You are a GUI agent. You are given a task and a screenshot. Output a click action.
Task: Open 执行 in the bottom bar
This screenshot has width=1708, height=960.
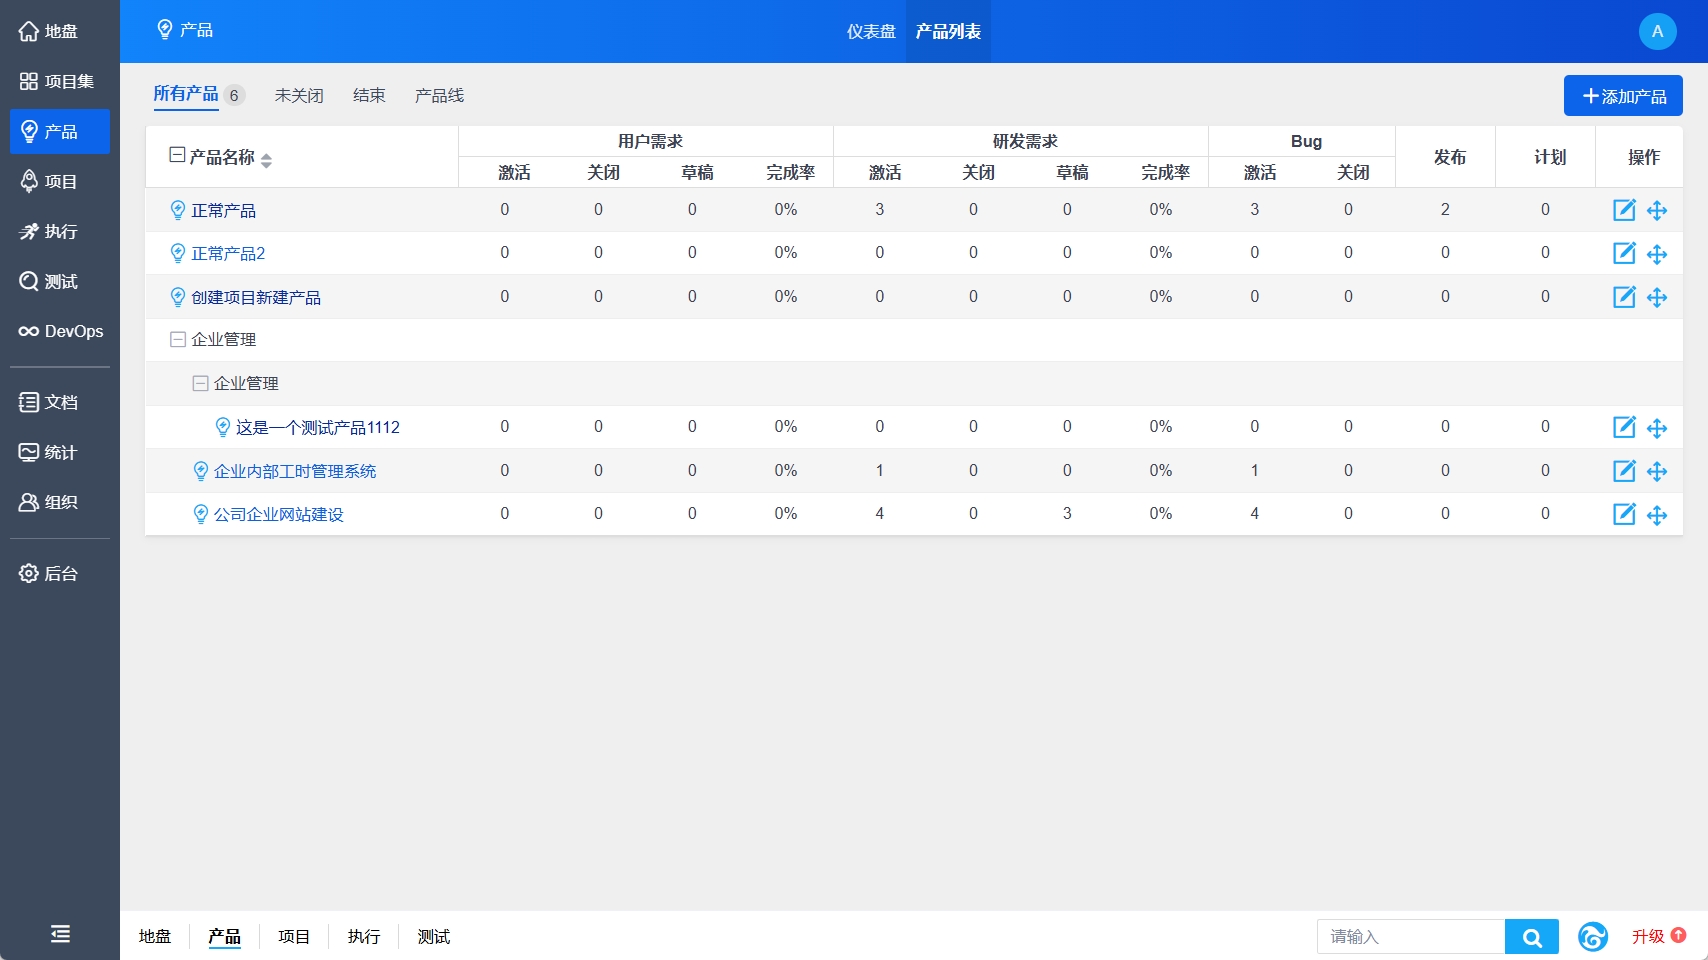point(364,937)
